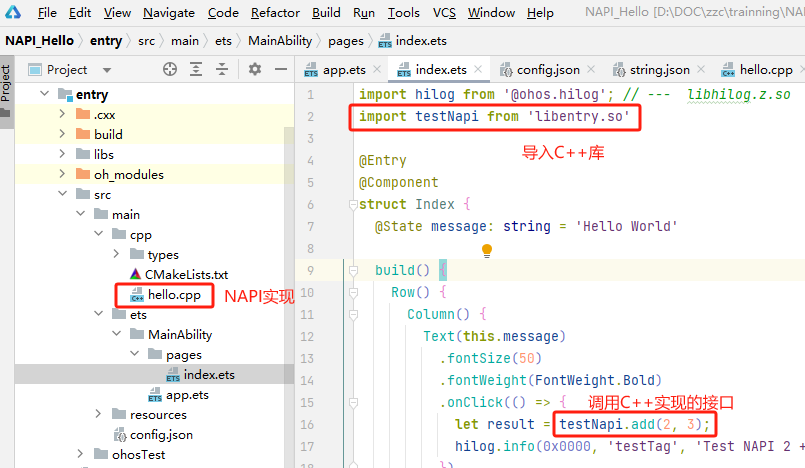Open the Project view dropdown arrow
This screenshot has width=805, height=468.
pos(107,70)
